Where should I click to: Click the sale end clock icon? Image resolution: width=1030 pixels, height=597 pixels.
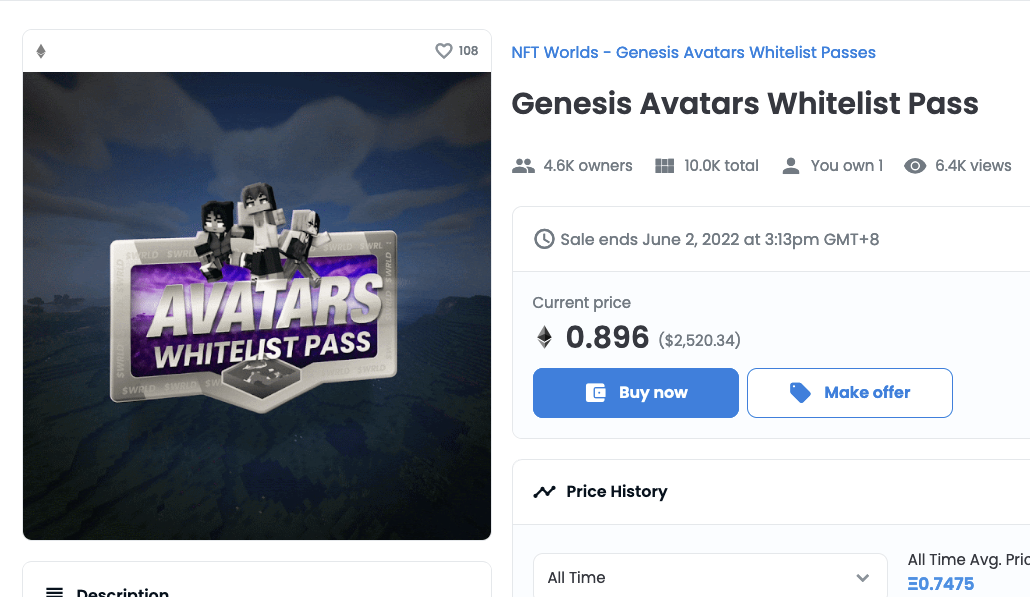(x=544, y=239)
